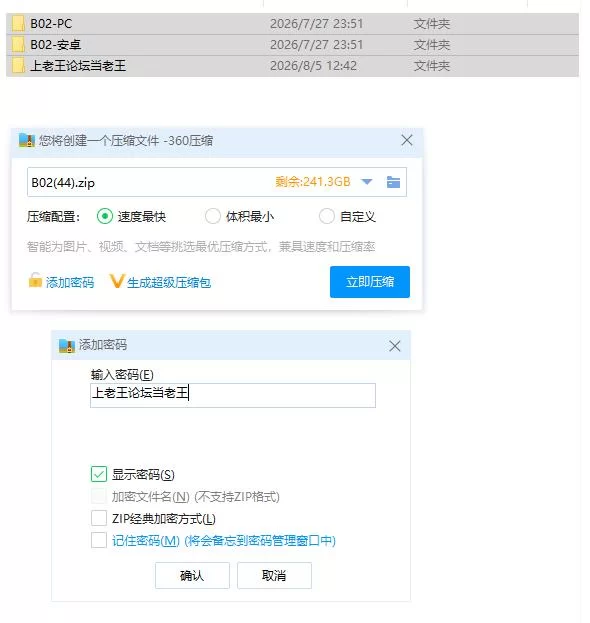Viewport: 590px width, 623px height.
Task: Click the browse folder icon beside archive filename
Action: tap(393, 182)
